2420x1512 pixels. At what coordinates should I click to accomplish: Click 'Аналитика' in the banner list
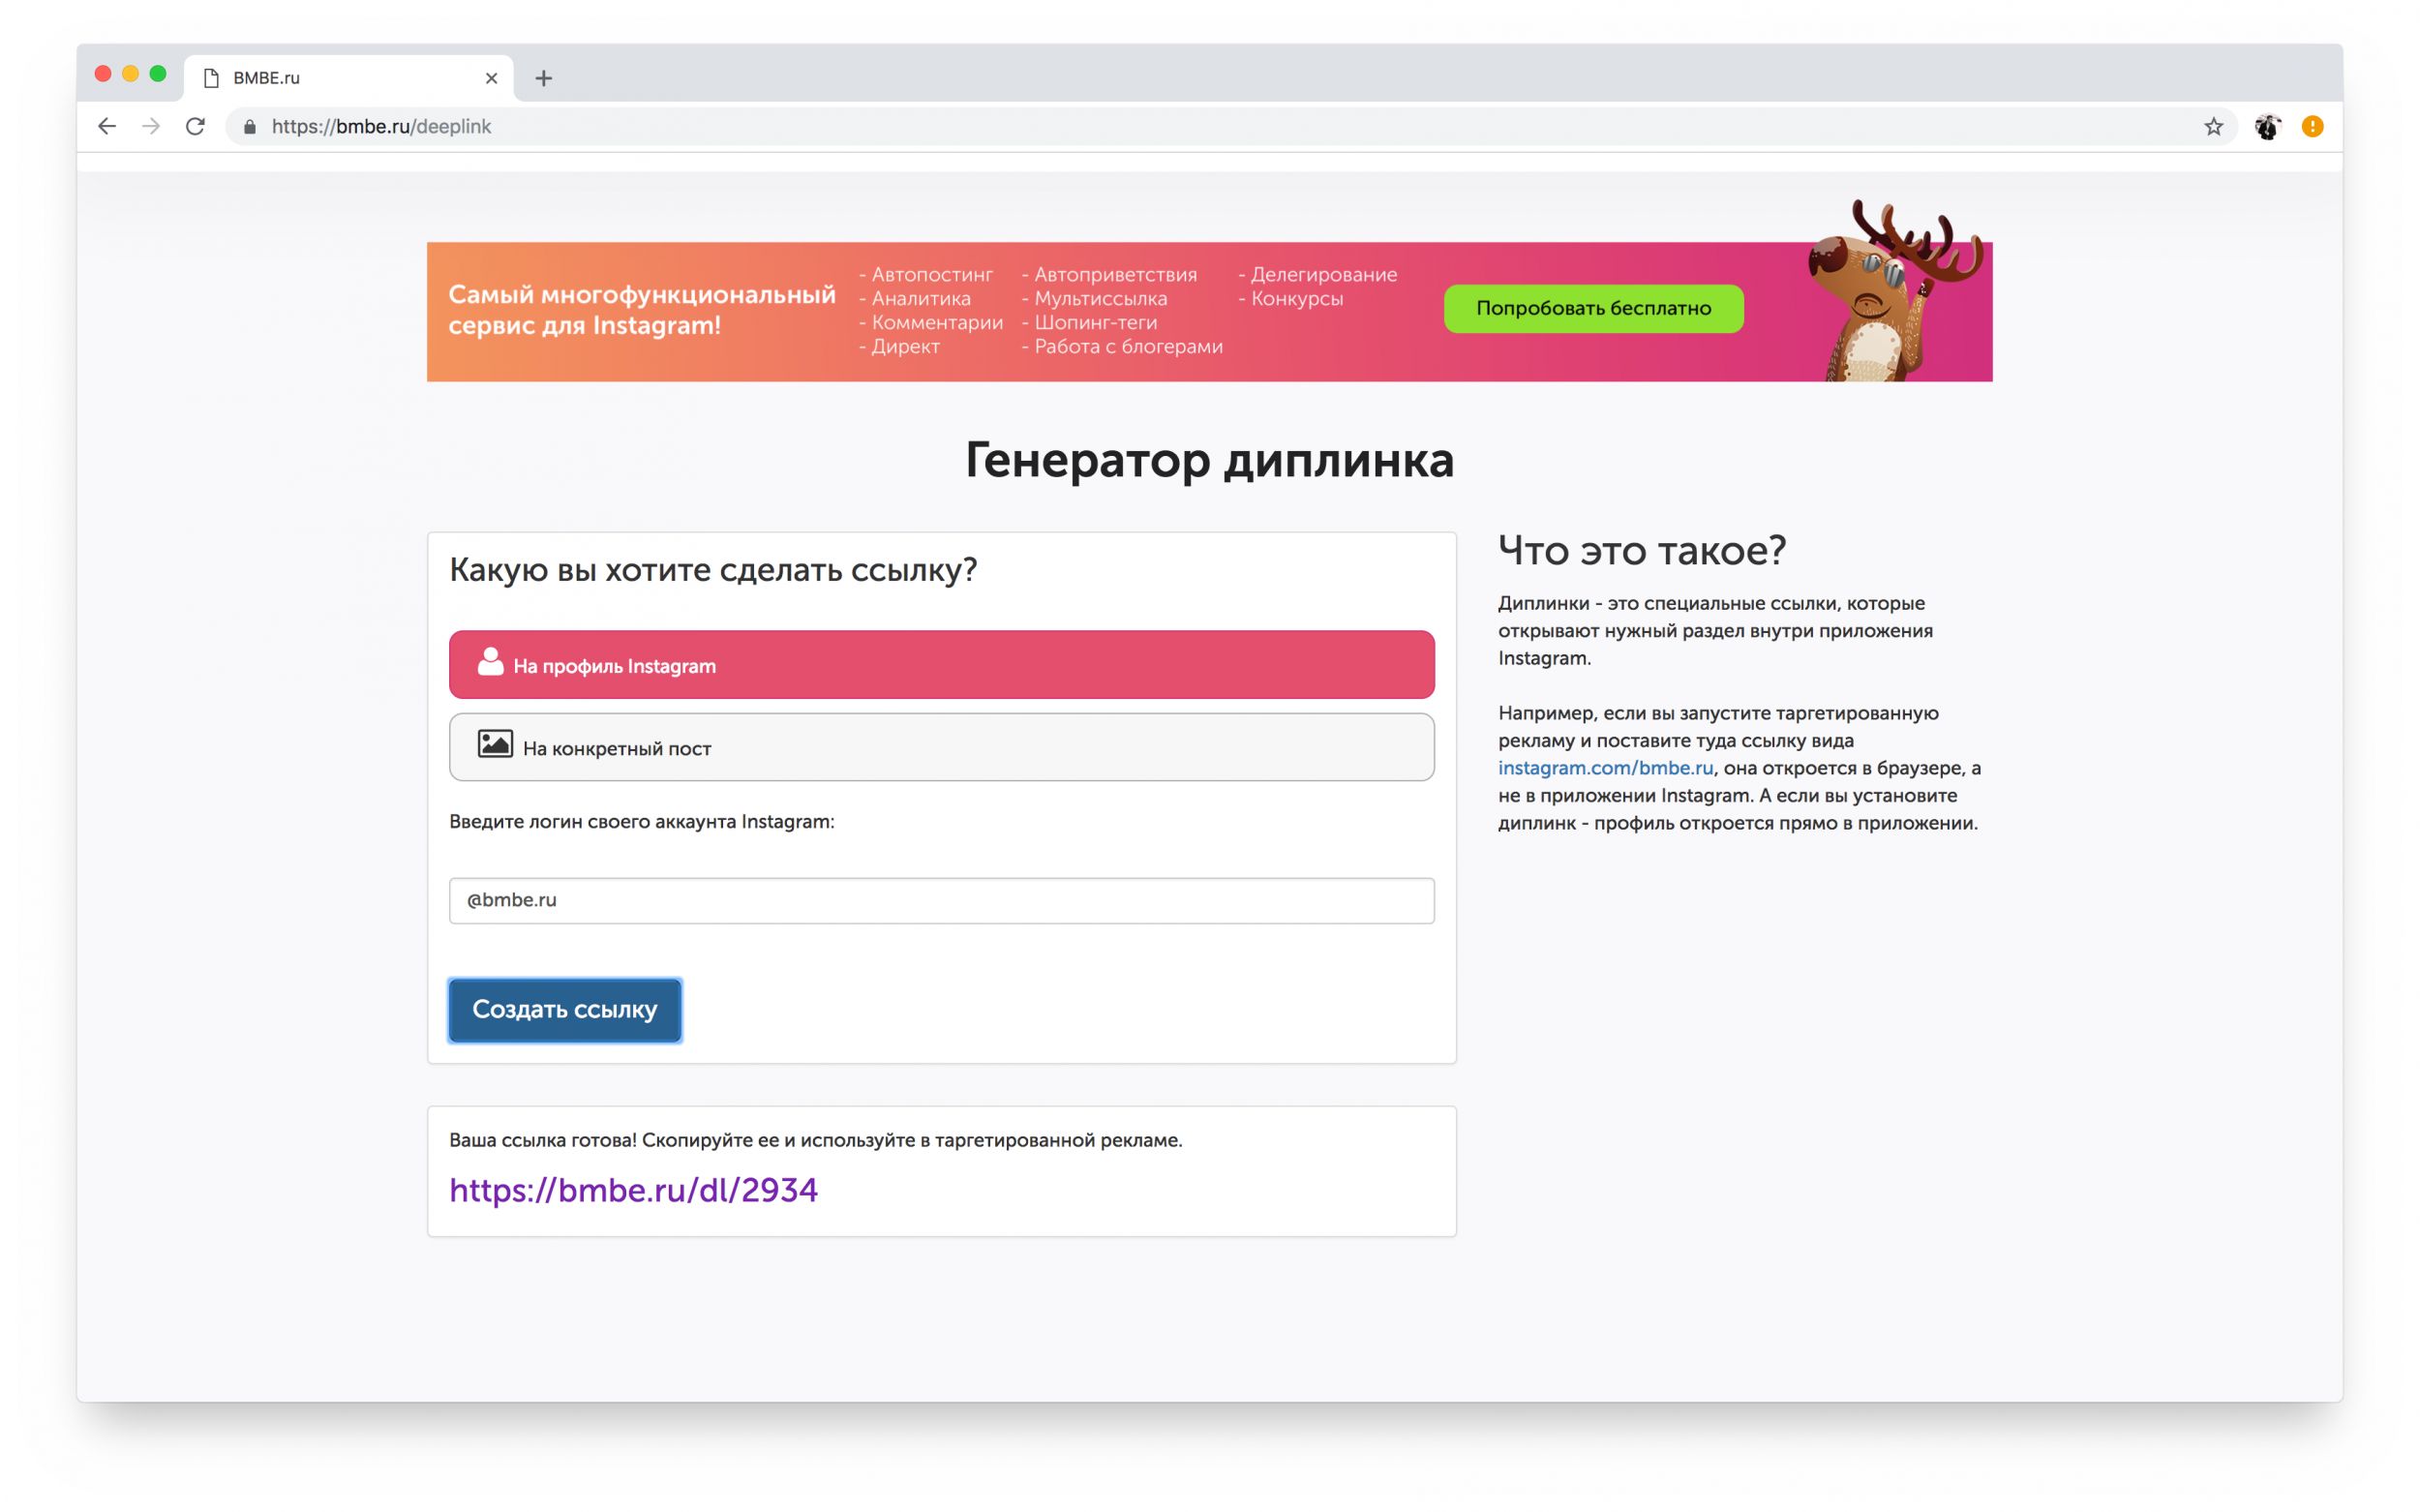coord(920,298)
